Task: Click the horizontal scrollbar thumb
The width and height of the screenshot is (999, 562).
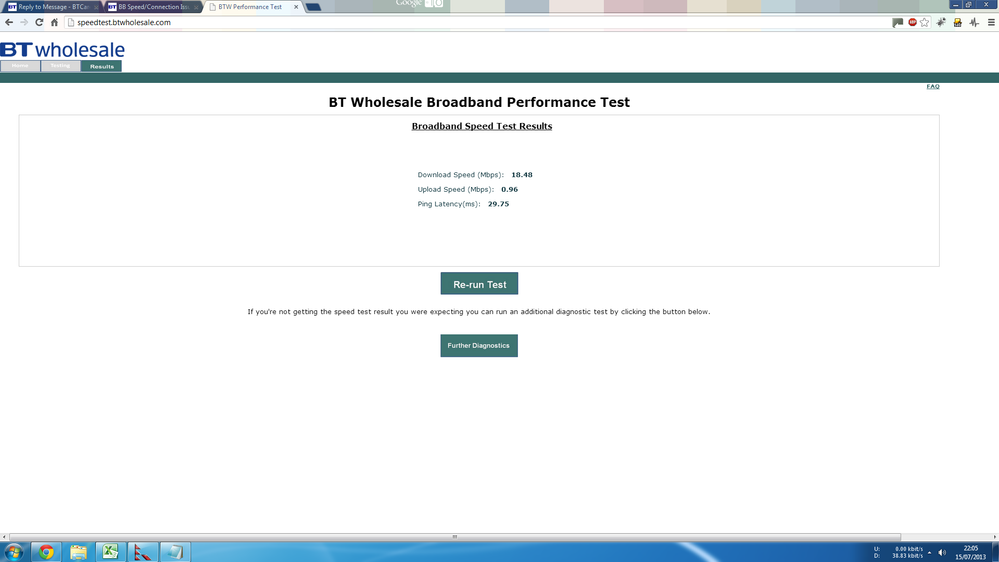Action: click(x=455, y=537)
